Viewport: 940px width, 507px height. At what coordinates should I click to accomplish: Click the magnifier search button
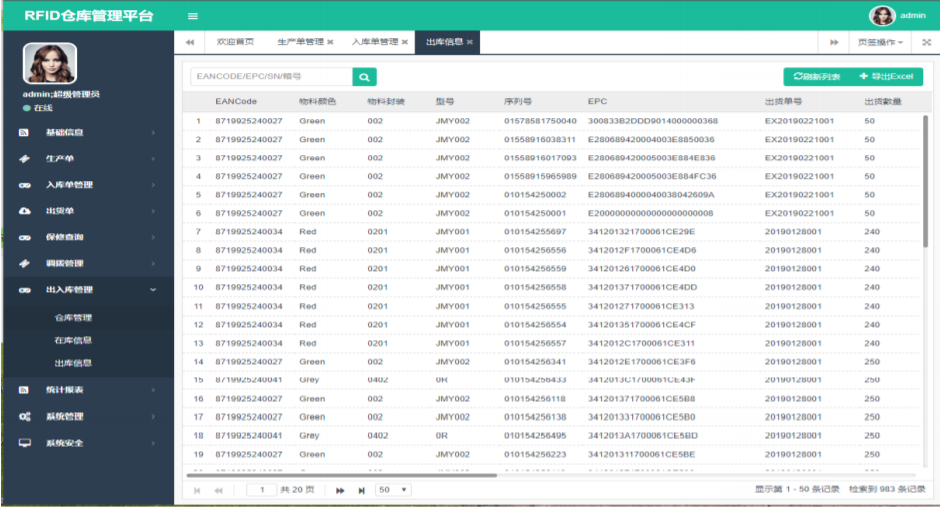tap(365, 76)
